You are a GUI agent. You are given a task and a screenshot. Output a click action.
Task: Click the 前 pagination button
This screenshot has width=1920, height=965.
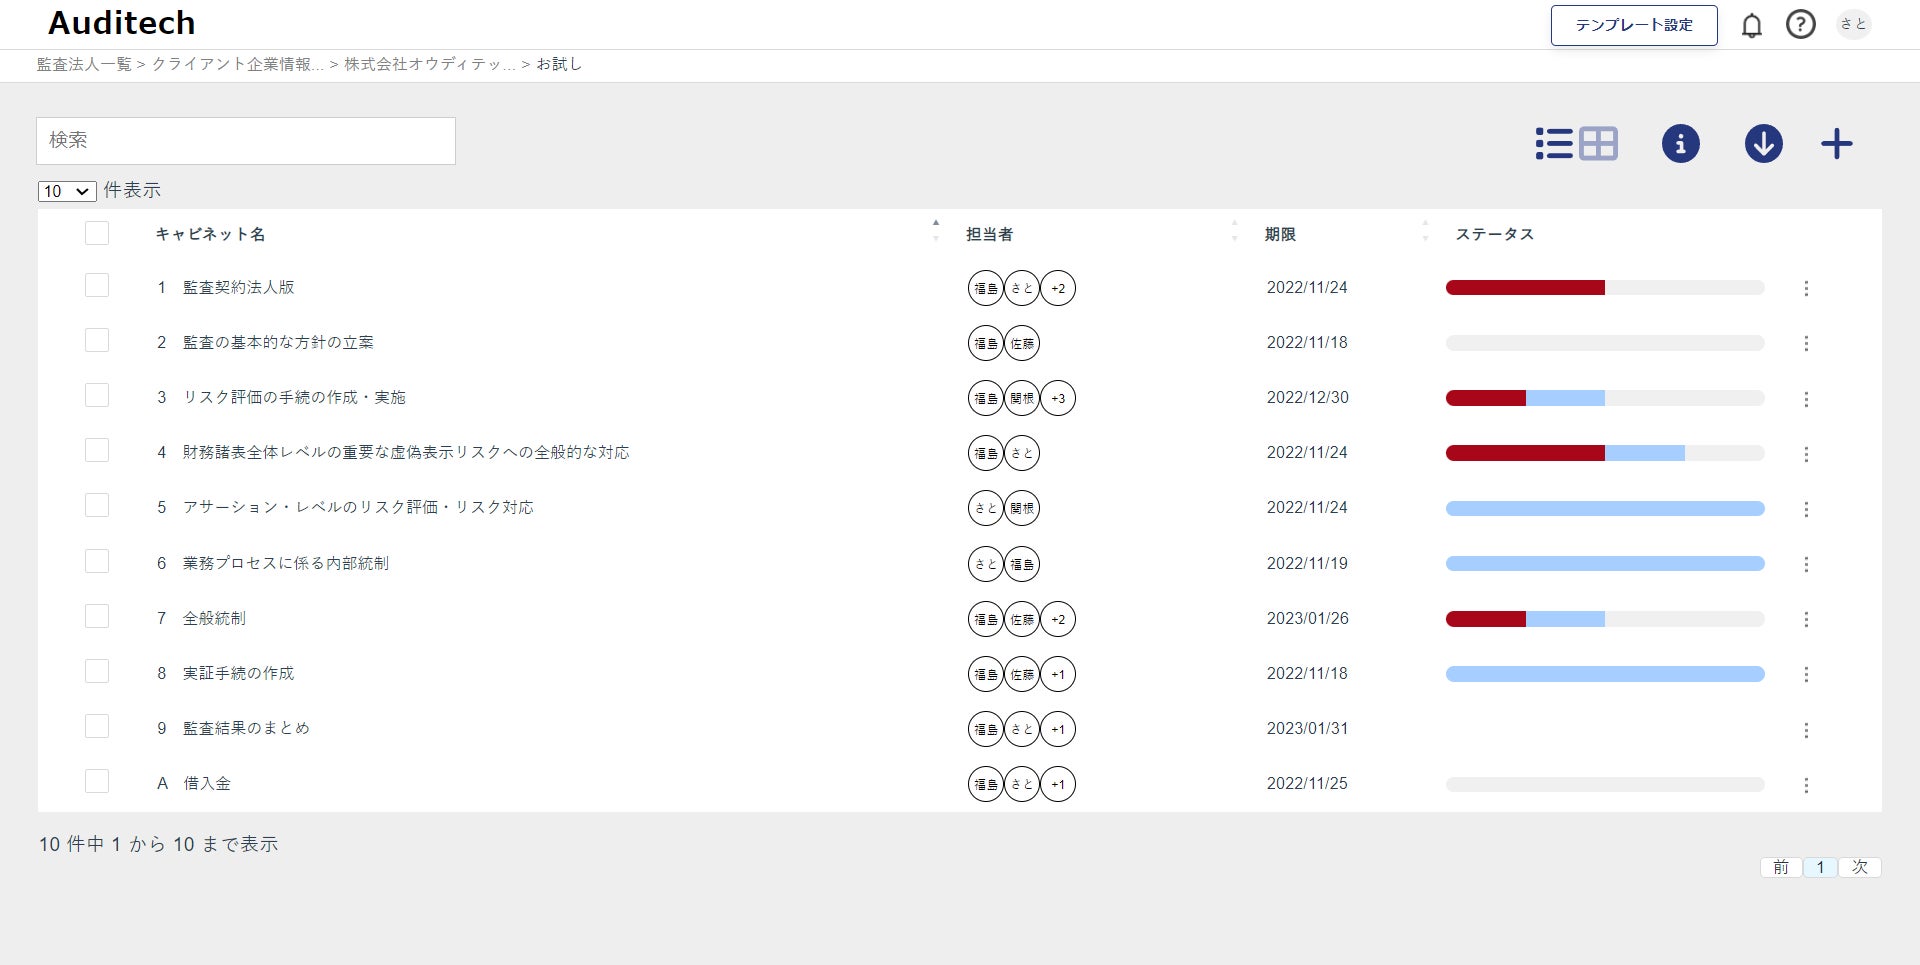tap(1781, 867)
